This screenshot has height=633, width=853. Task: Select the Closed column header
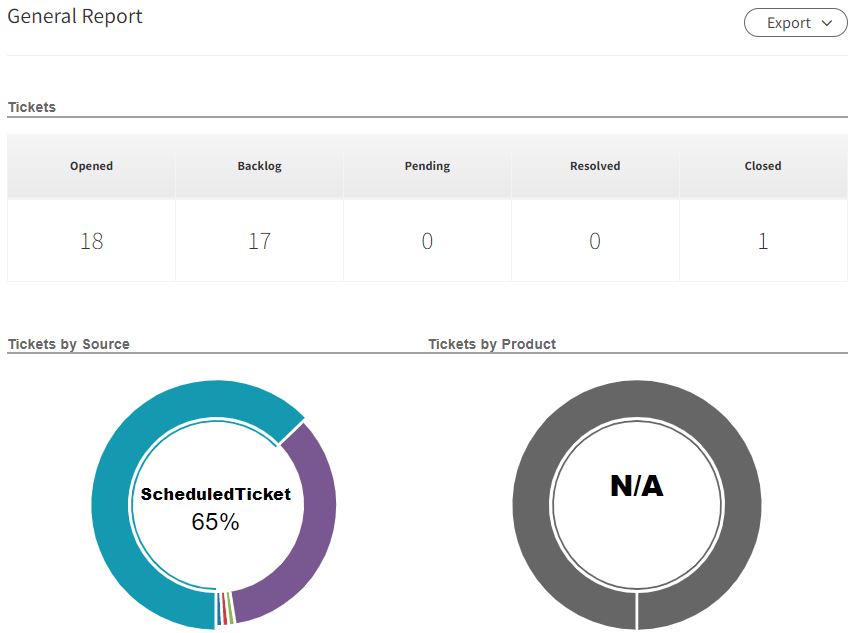click(763, 166)
